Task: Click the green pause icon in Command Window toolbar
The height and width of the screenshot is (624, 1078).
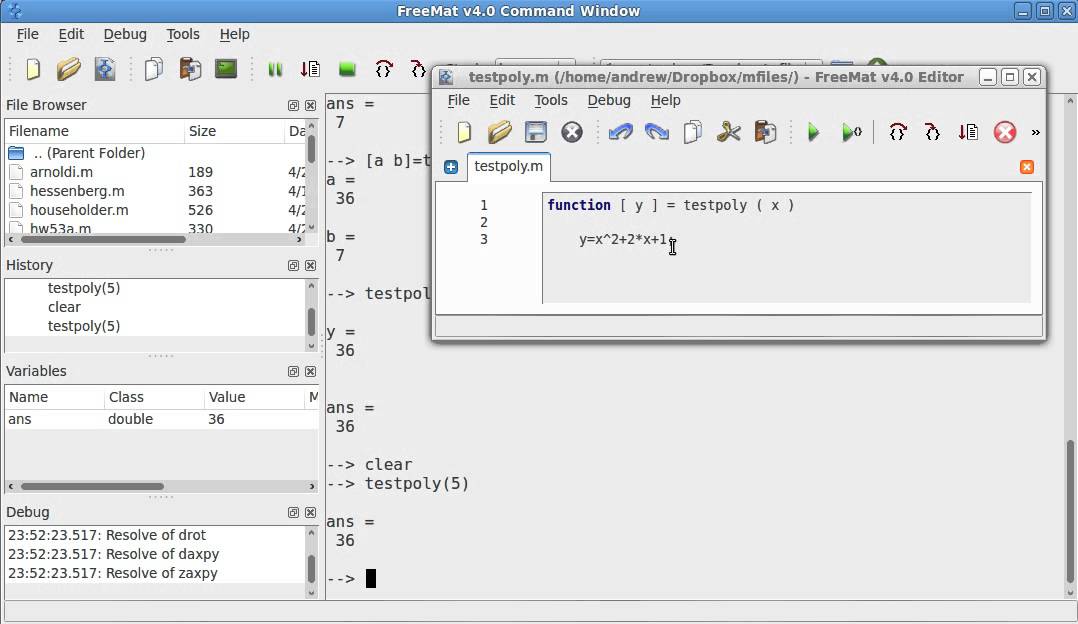Action: click(276, 69)
